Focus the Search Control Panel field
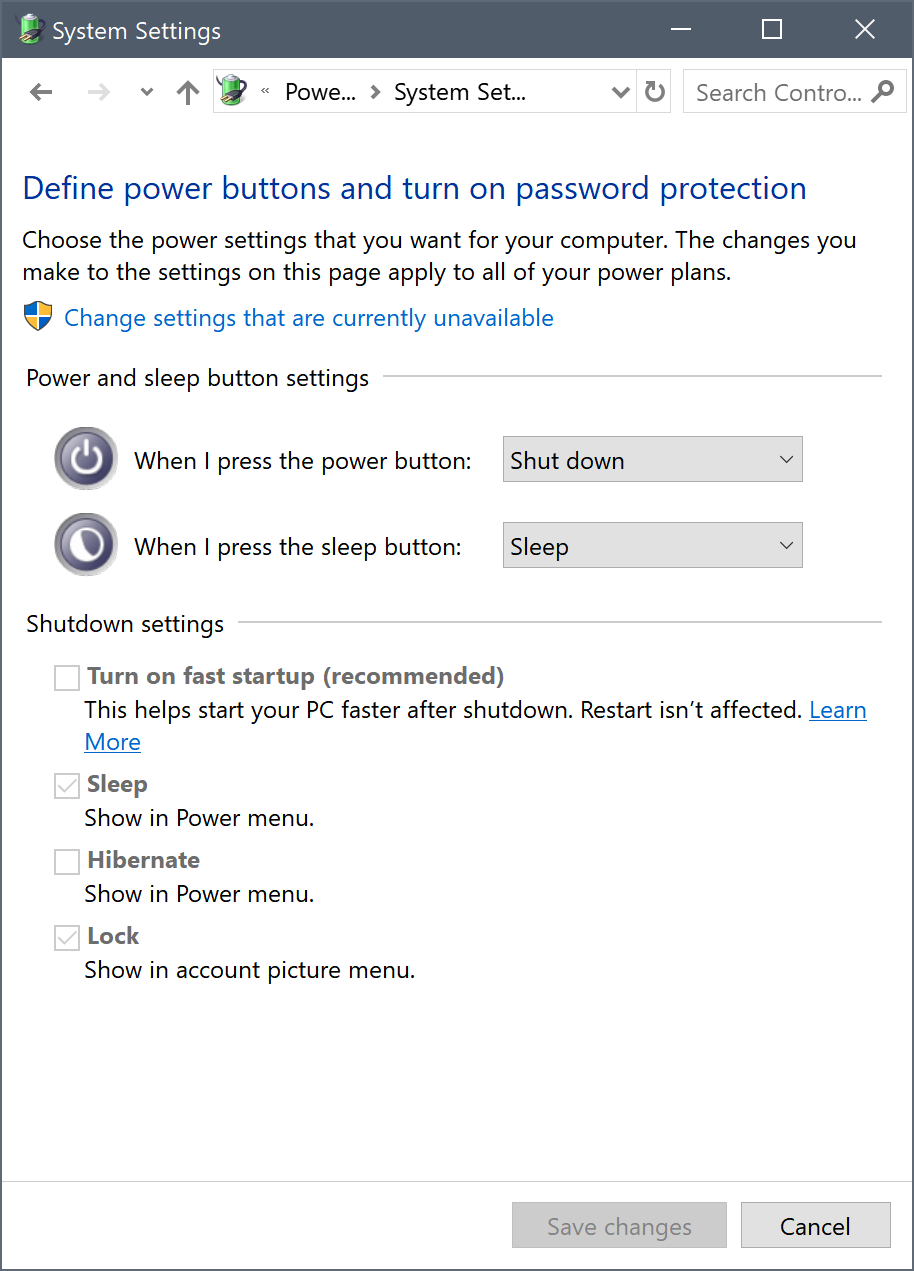 pos(778,93)
